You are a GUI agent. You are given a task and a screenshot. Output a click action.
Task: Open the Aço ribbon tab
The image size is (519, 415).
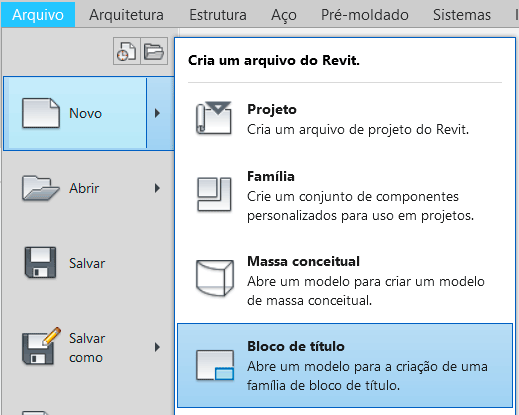point(284,15)
